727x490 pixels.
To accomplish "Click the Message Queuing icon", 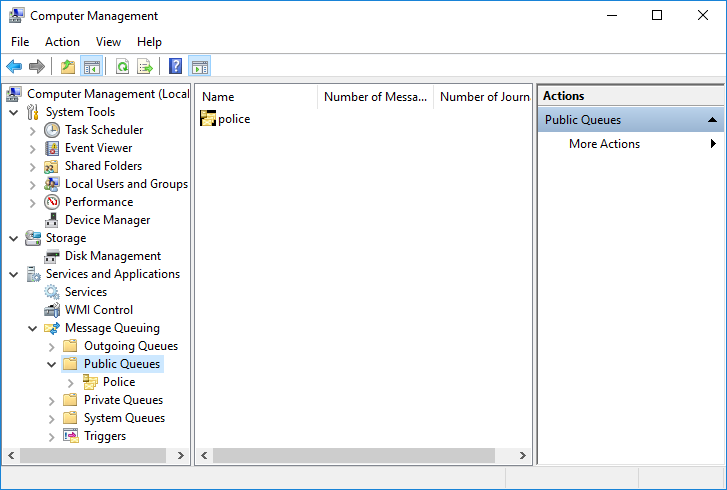I will [x=51, y=328].
